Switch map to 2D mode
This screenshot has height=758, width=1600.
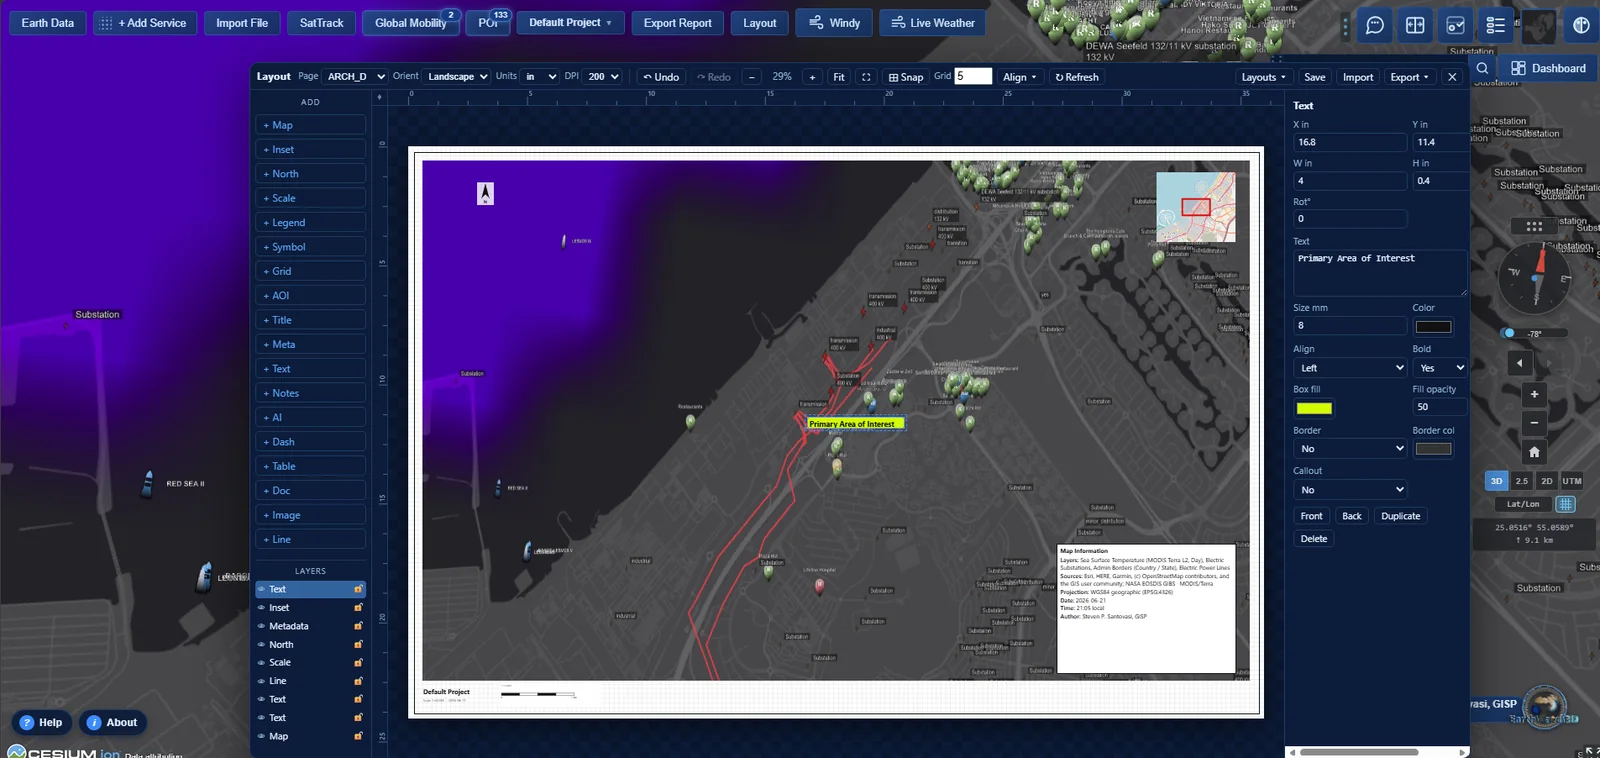(x=1547, y=481)
